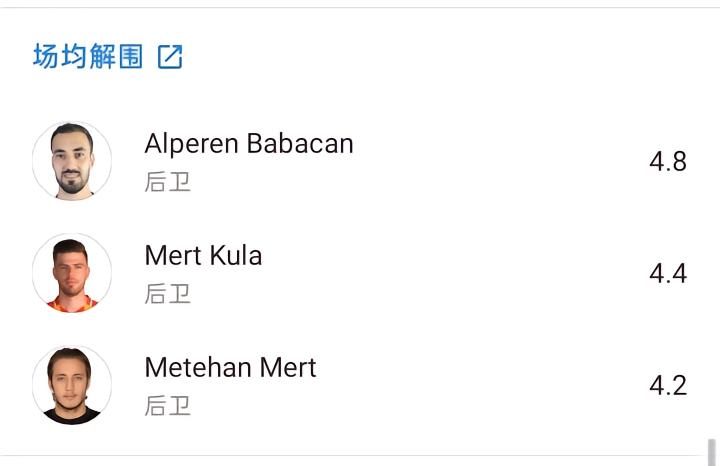Viewport: 720px width, 466px height.
Task: Click the 4.8 clearances value
Action: [667, 162]
